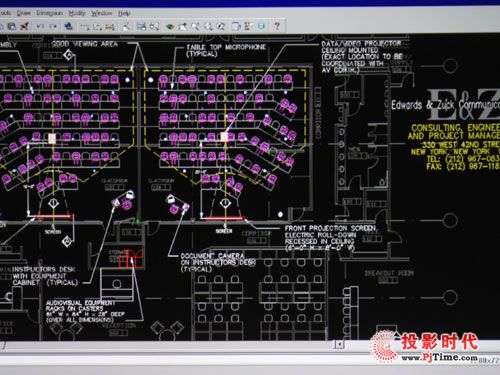Activate the green 3D Orbit icon
500x375 pixels.
tap(170, 26)
